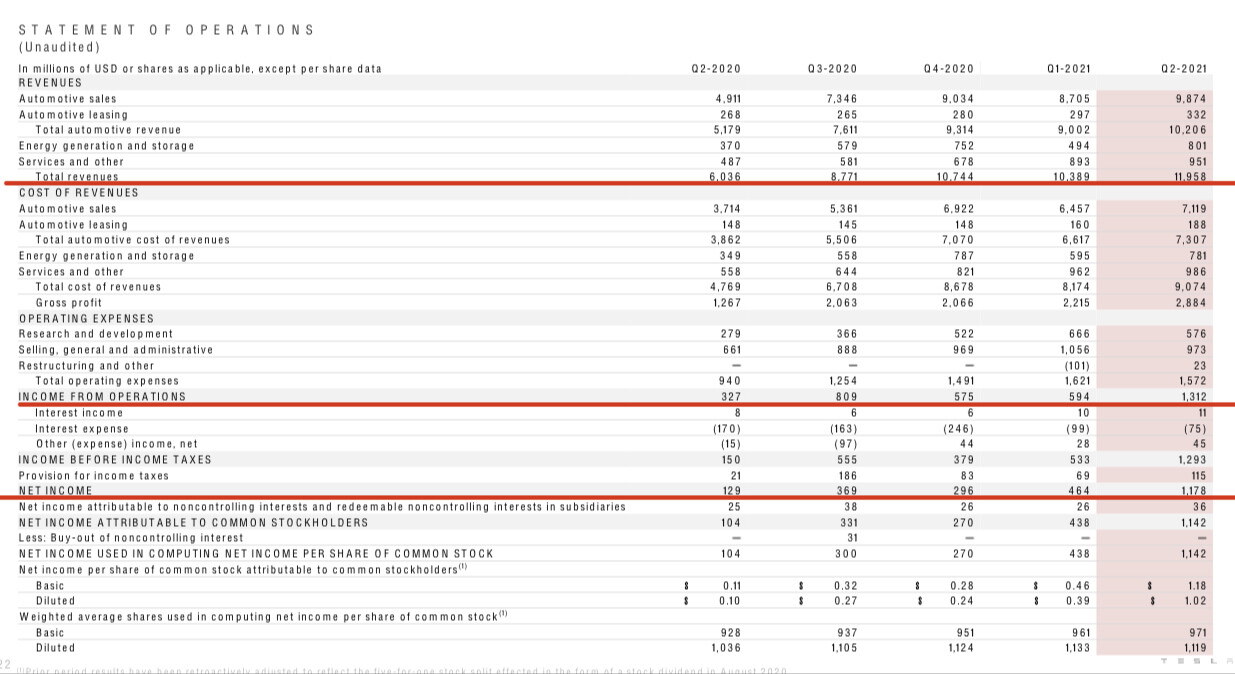The width and height of the screenshot is (1235, 674).
Task: Select Q4-2020 interest expense (246)
Action: point(958,428)
